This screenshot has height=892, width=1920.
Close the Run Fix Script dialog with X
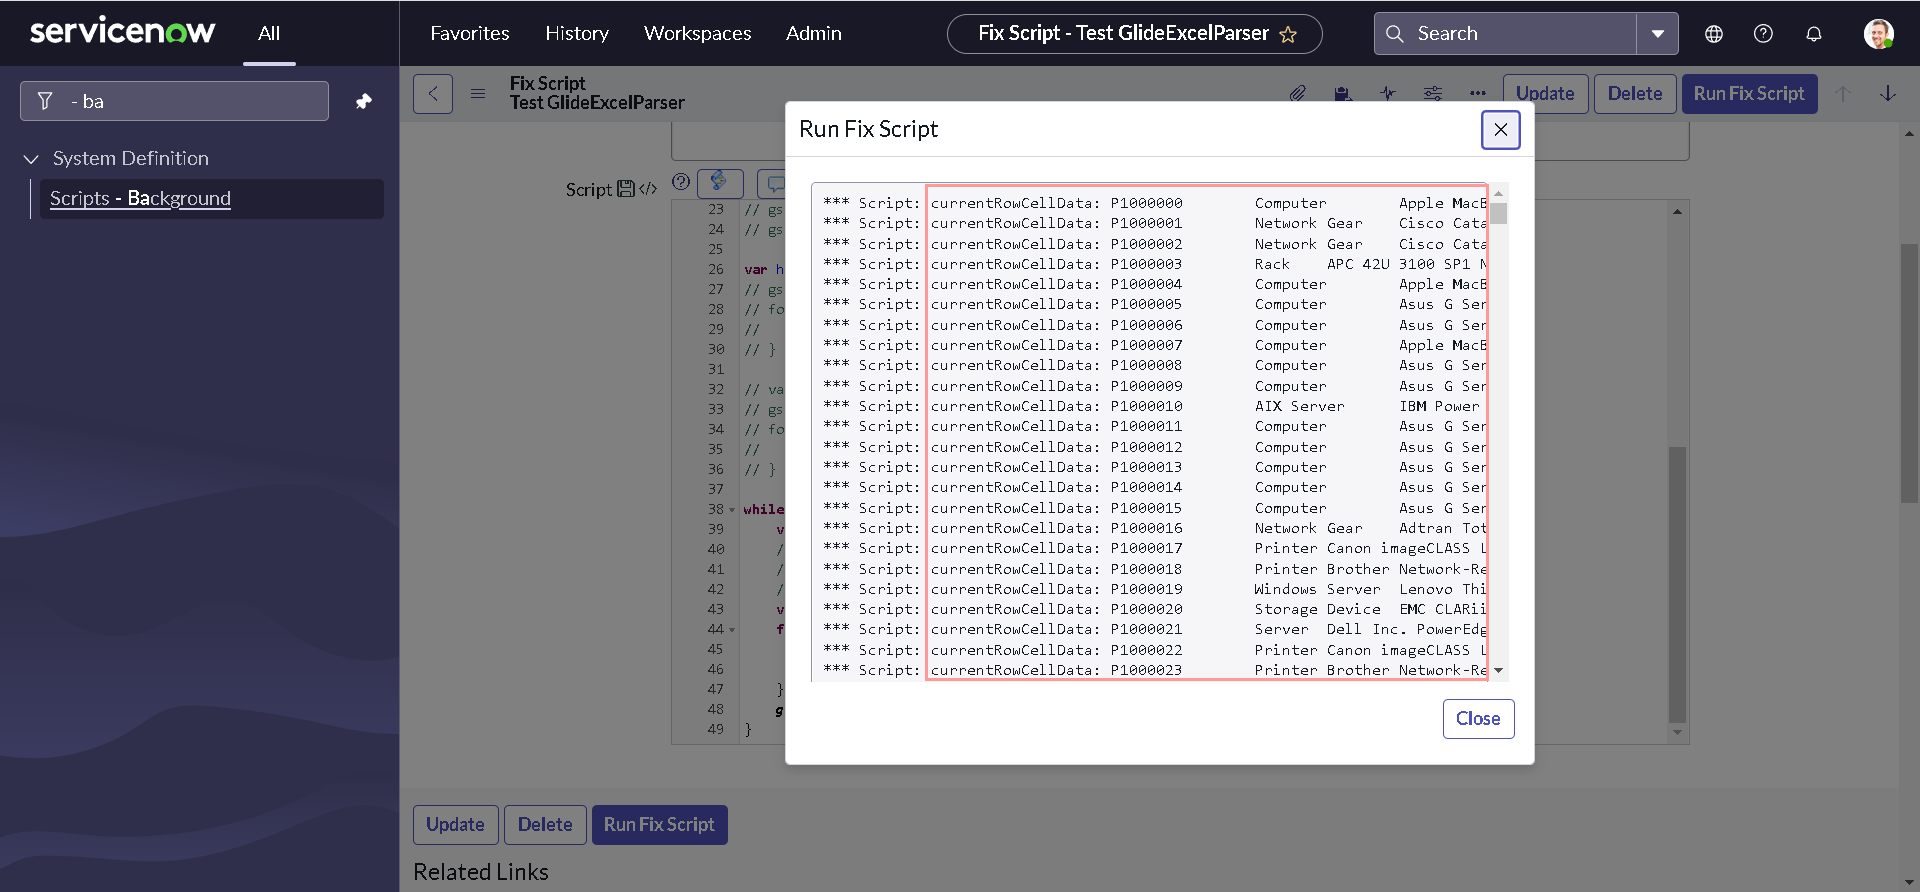tap(1500, 130)
